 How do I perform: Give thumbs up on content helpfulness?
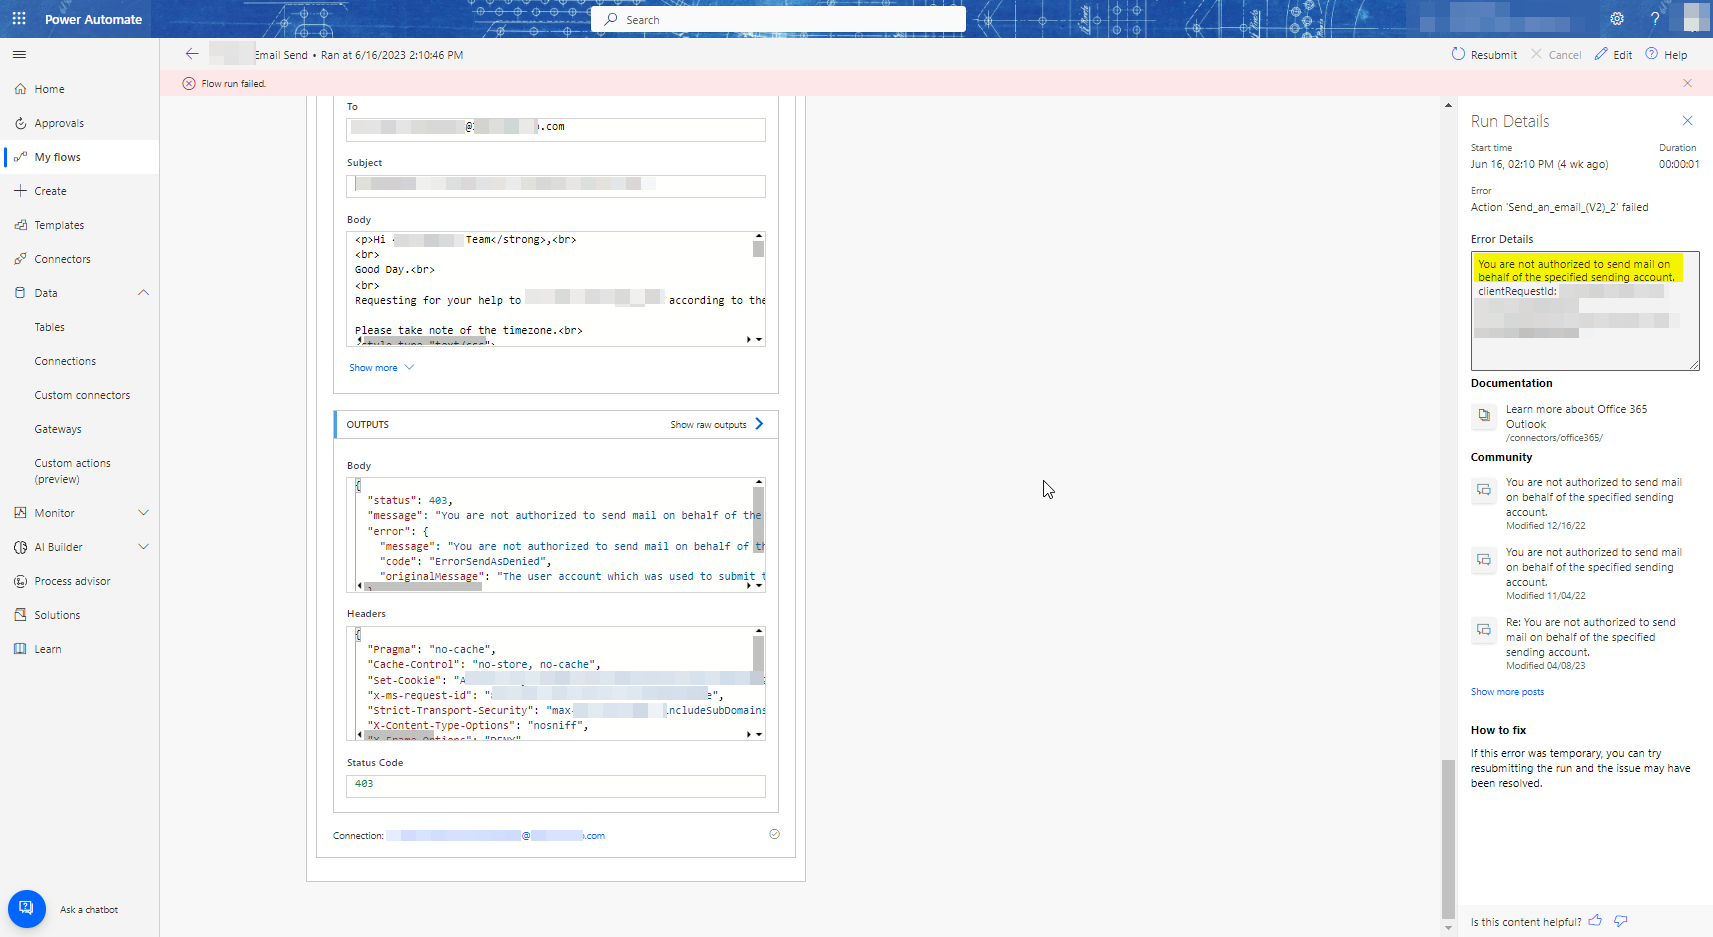[1596, 921]
